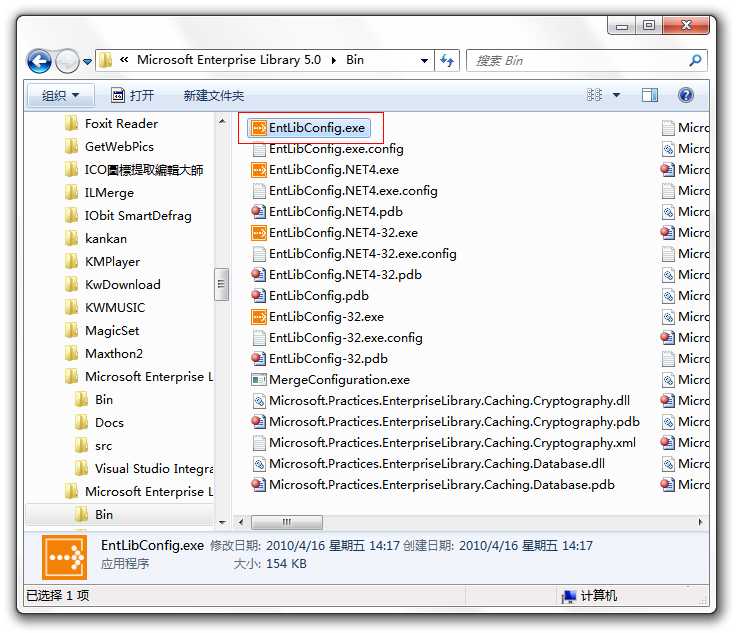Screen dimensions: 744x633
Task: Click EntLibConfig-32.pdb file icon
Action: [x=259, y=359]
